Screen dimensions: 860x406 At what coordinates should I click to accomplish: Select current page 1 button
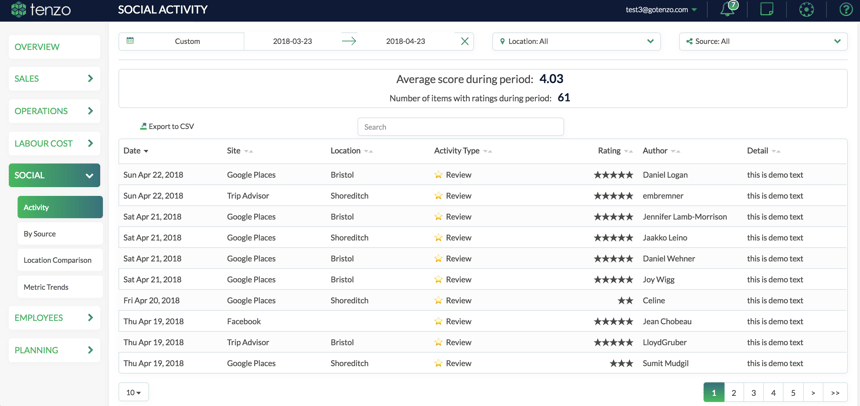coord(714,393)
